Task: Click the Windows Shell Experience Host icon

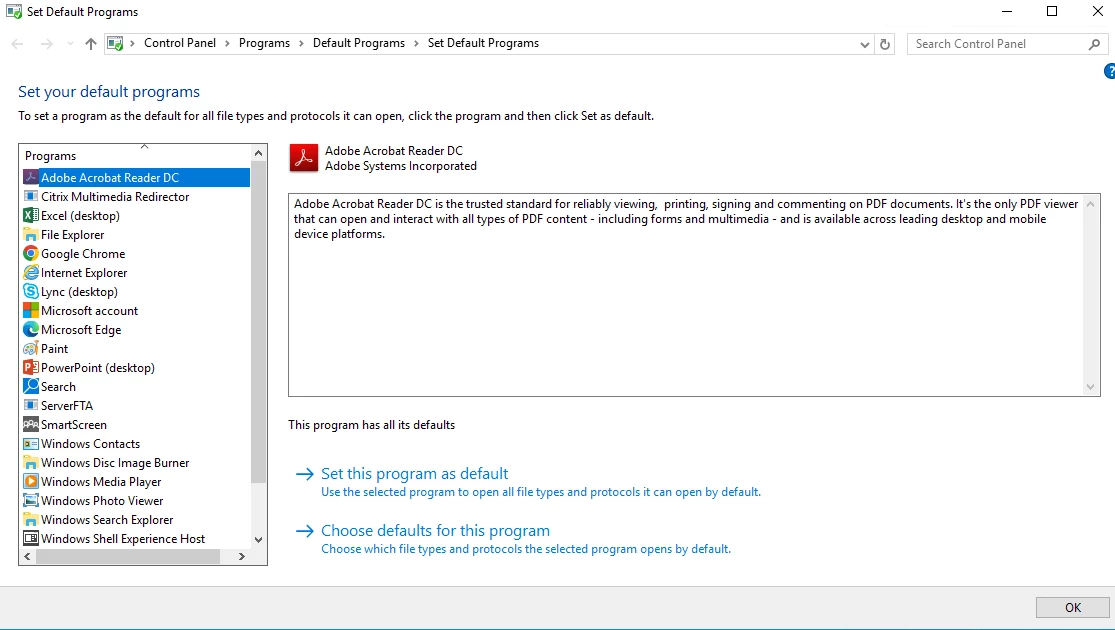Action: tap(31, 538)
